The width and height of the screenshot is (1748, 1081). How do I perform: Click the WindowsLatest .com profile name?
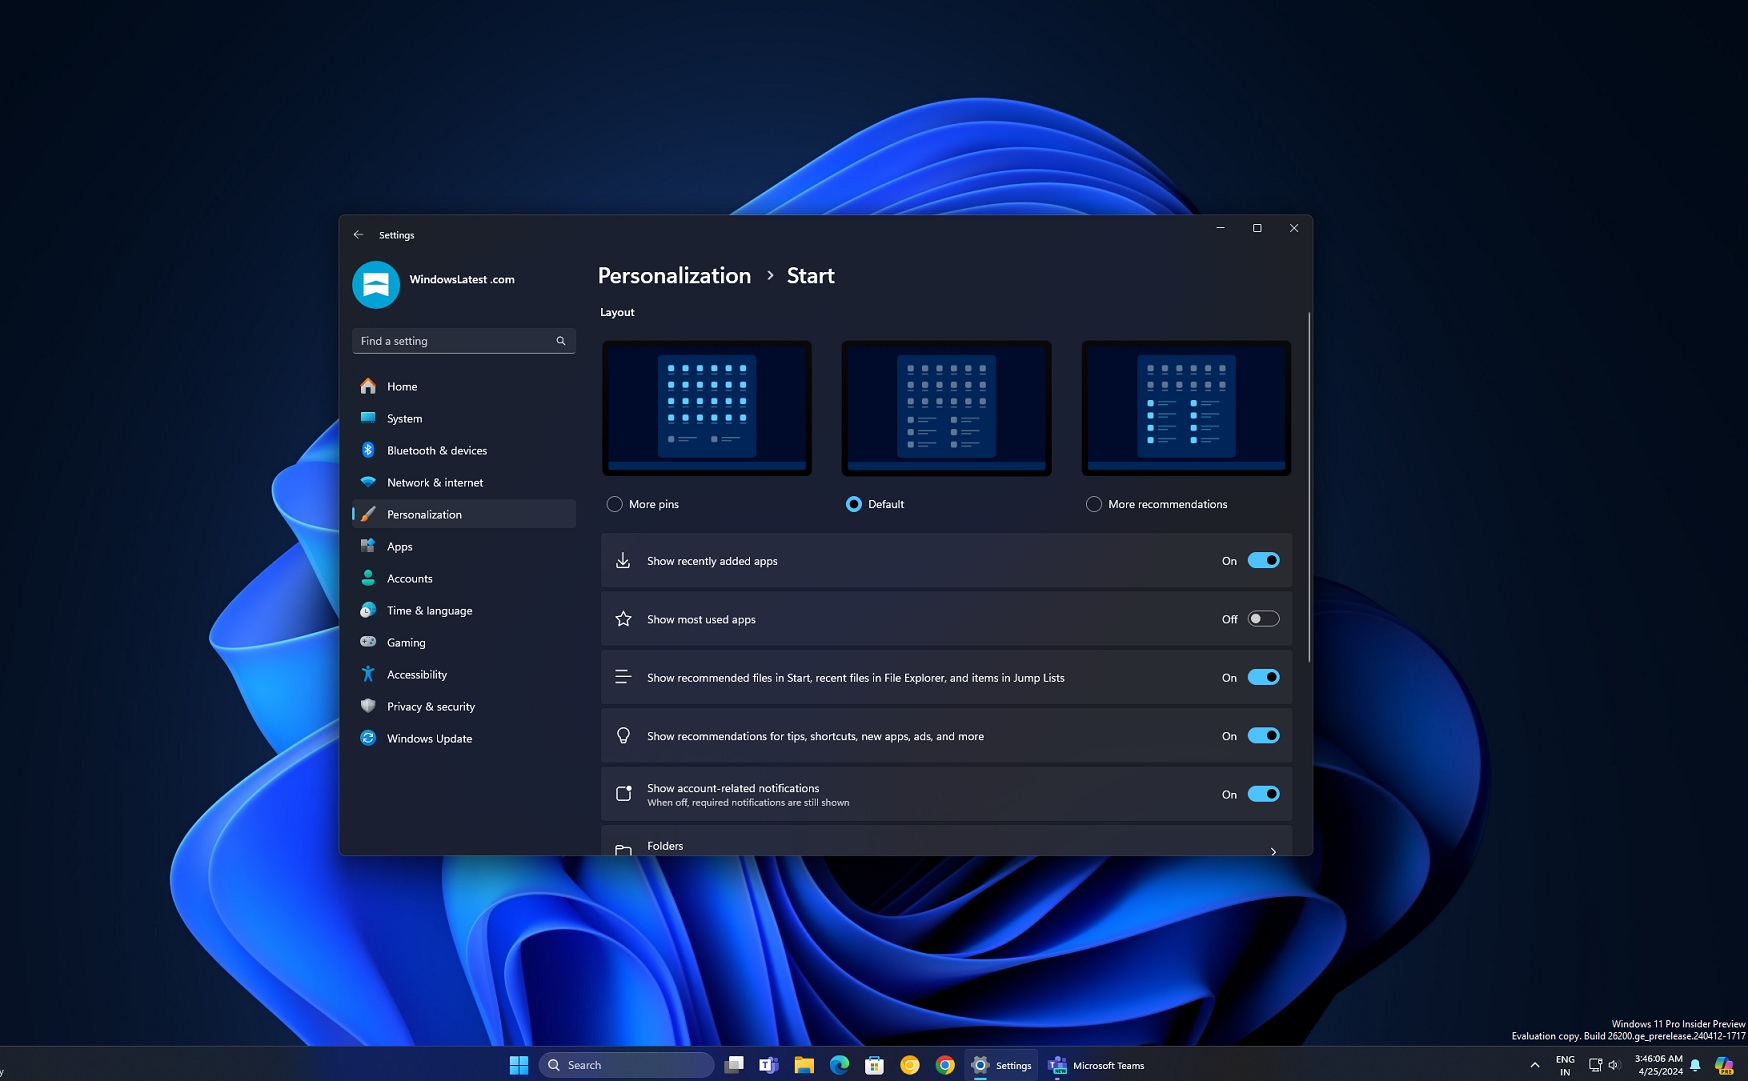(x=462, y=279)
